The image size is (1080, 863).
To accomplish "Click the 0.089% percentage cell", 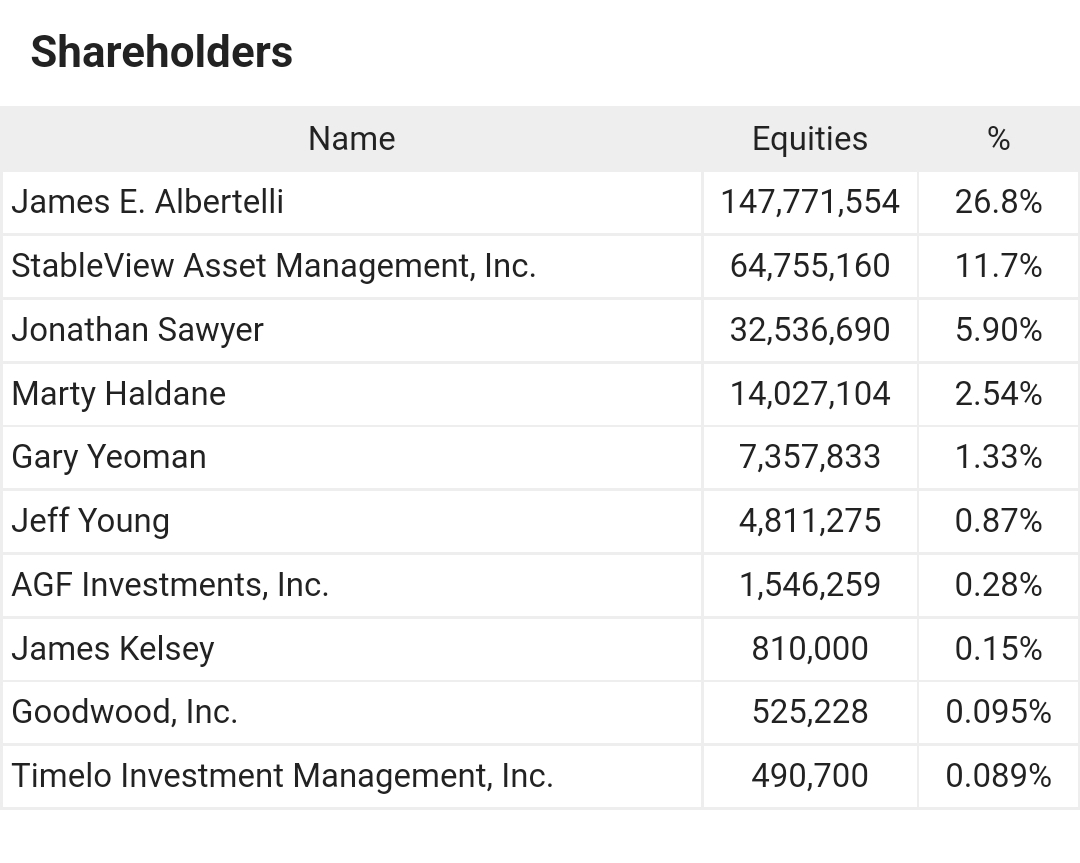I will (998, 776).
